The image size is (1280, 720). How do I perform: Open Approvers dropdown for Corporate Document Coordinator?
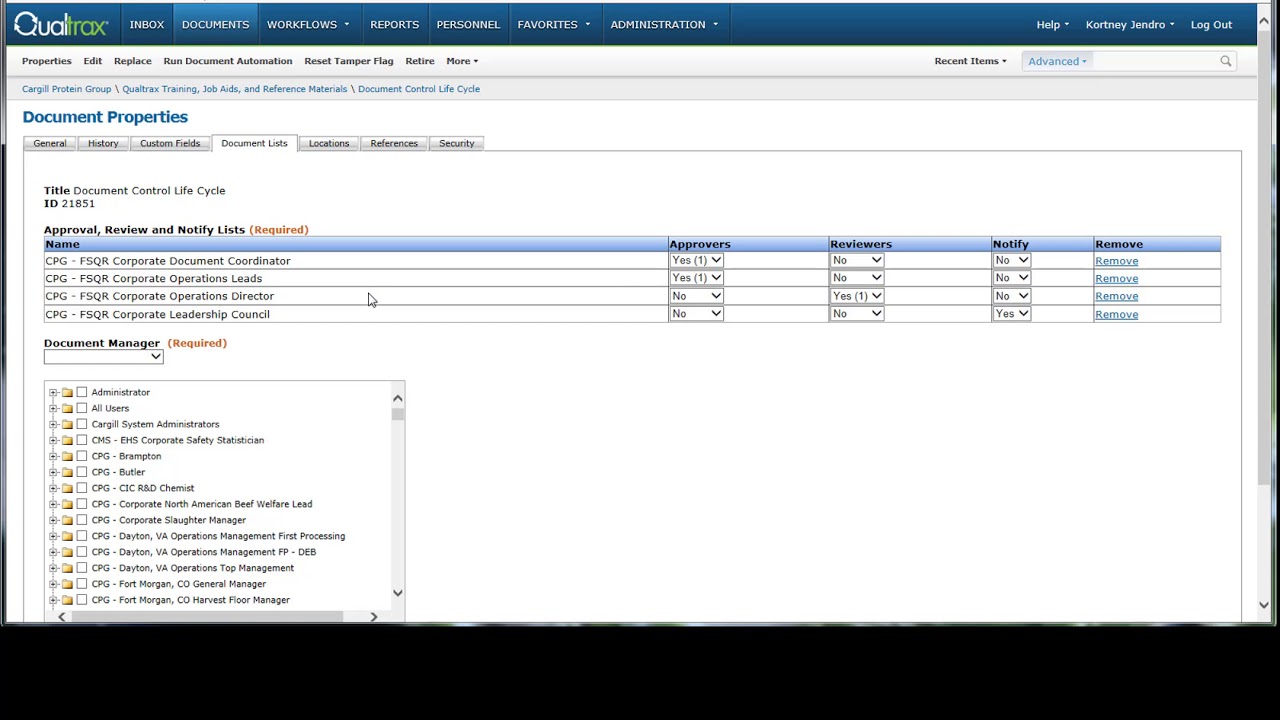696,260
